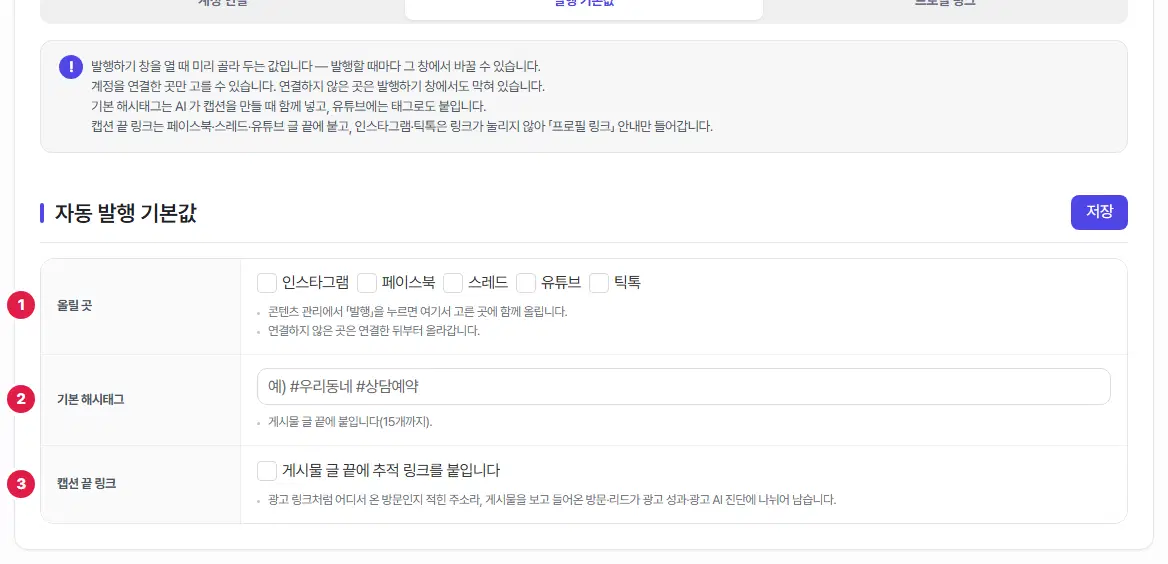Click the 저장 button
The image size is (1168, 564).
point(1099,212)
